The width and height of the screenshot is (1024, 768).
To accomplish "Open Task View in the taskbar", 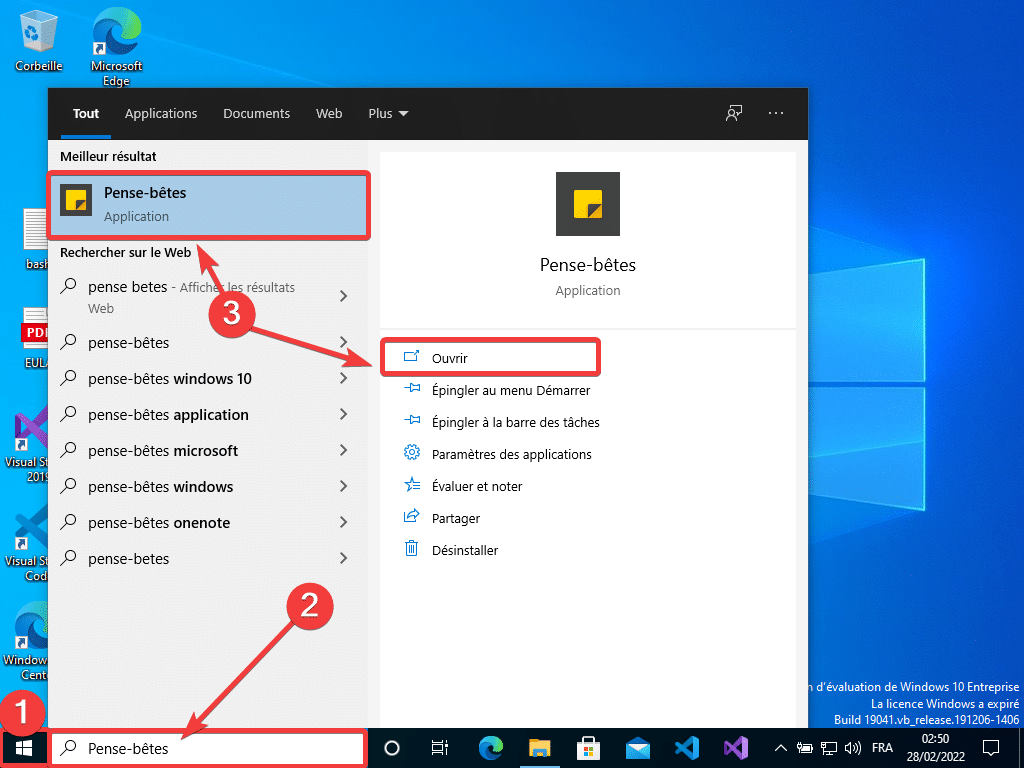I will click(x=440, y=748).
